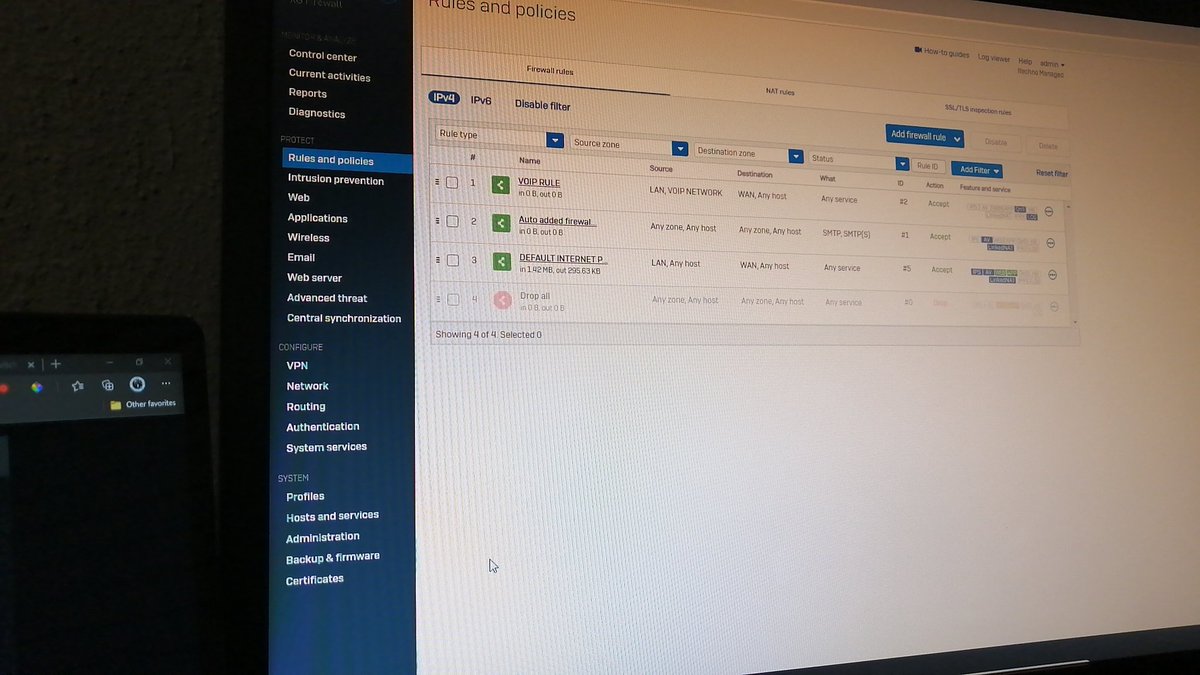
Task: Open Routing in sidebar
Action: [x=306, y=407]
